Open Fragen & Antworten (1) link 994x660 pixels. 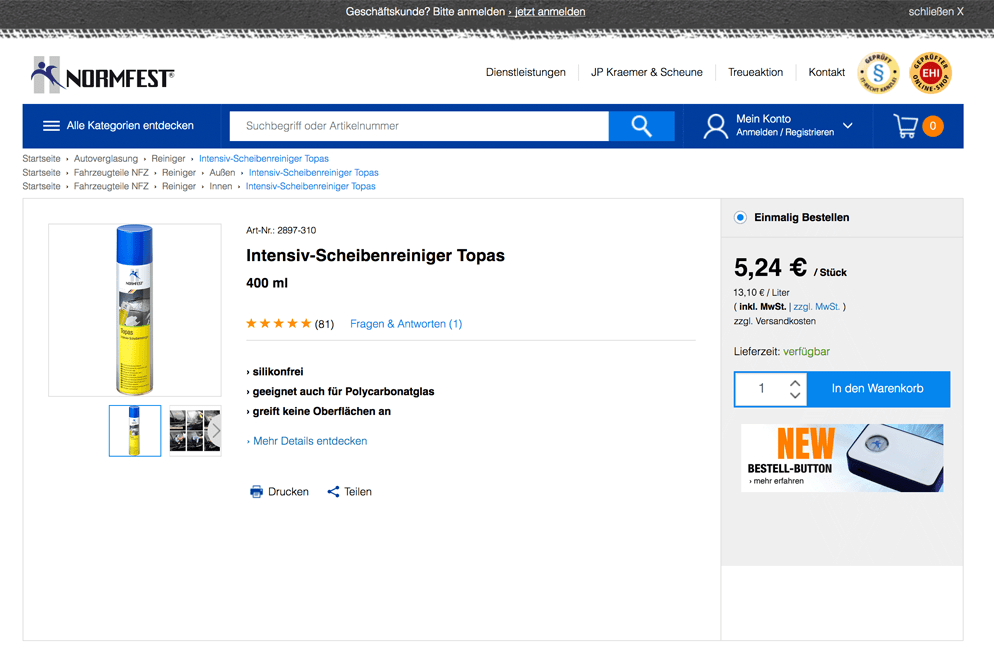(x=406, y=324)
